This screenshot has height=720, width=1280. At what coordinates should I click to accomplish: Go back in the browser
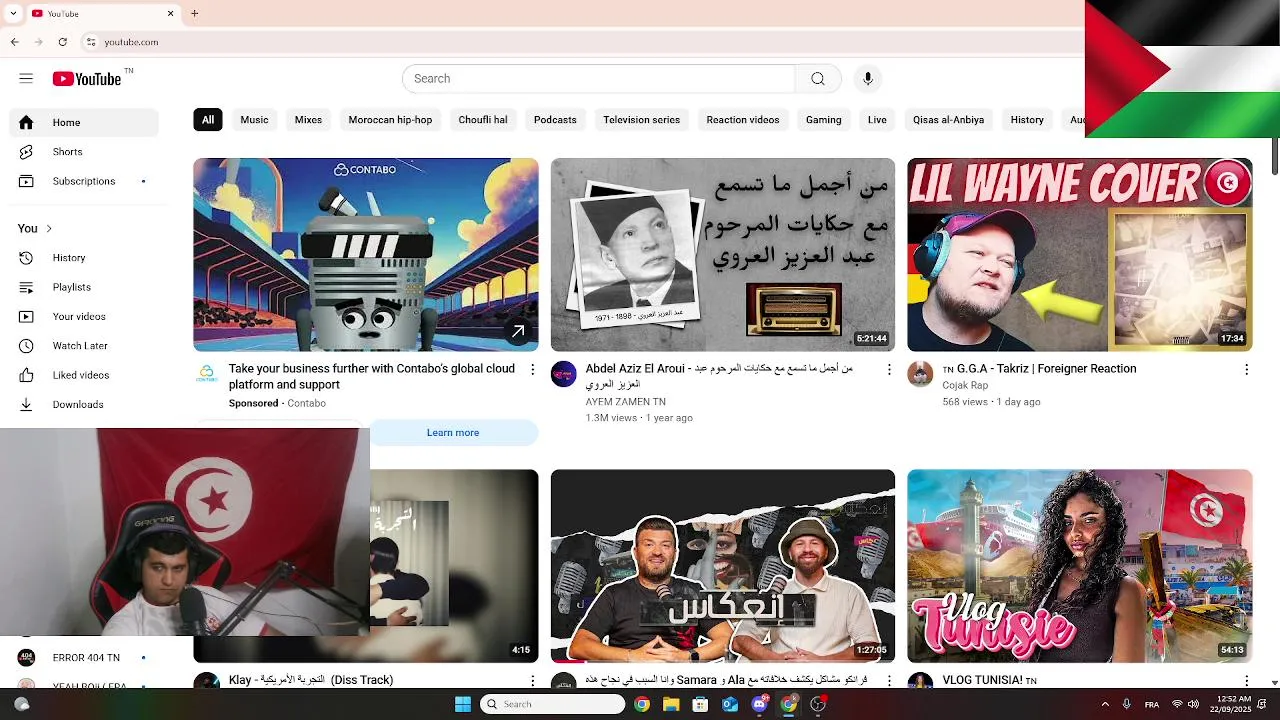click(x=14, y=42)
